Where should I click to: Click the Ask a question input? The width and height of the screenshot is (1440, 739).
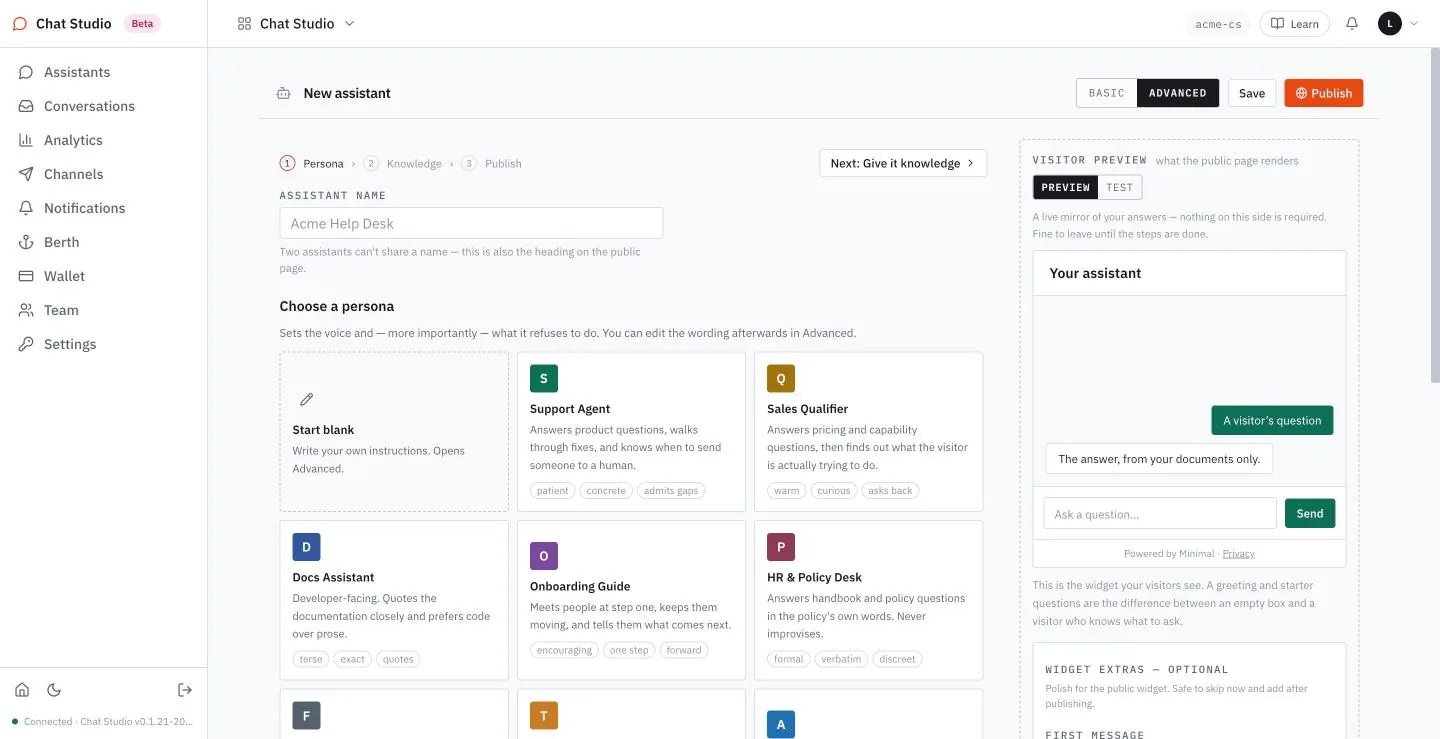tap(1160, 514)
